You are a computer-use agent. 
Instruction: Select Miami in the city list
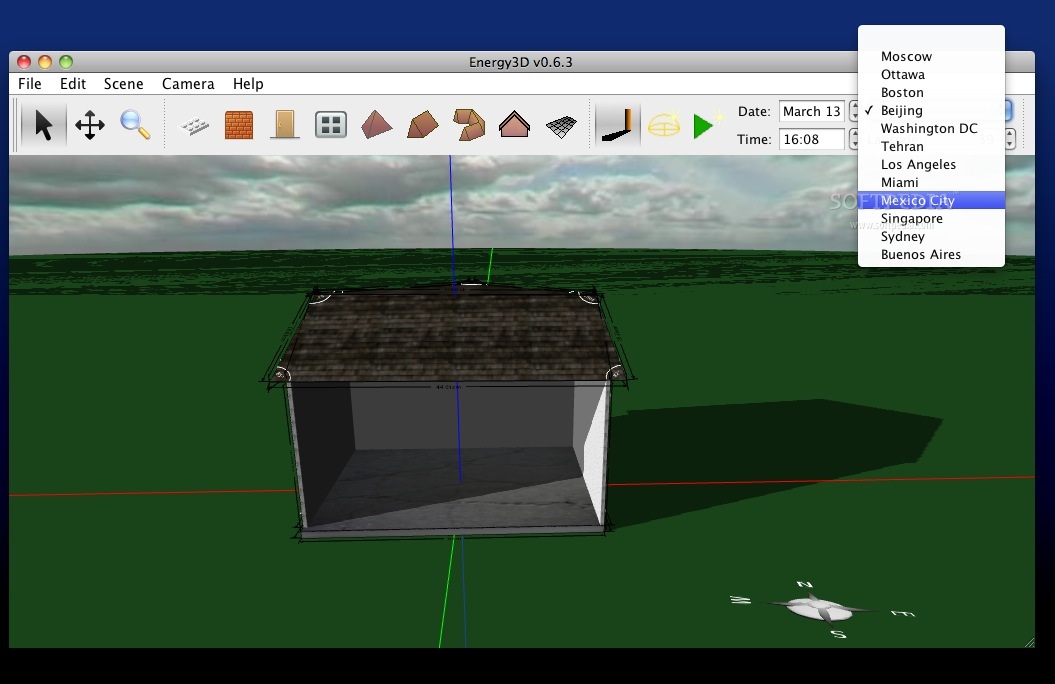931,182
